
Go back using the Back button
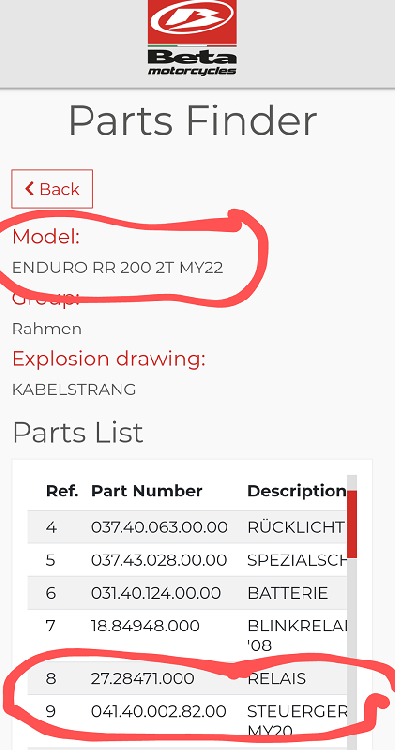[52, 189]
